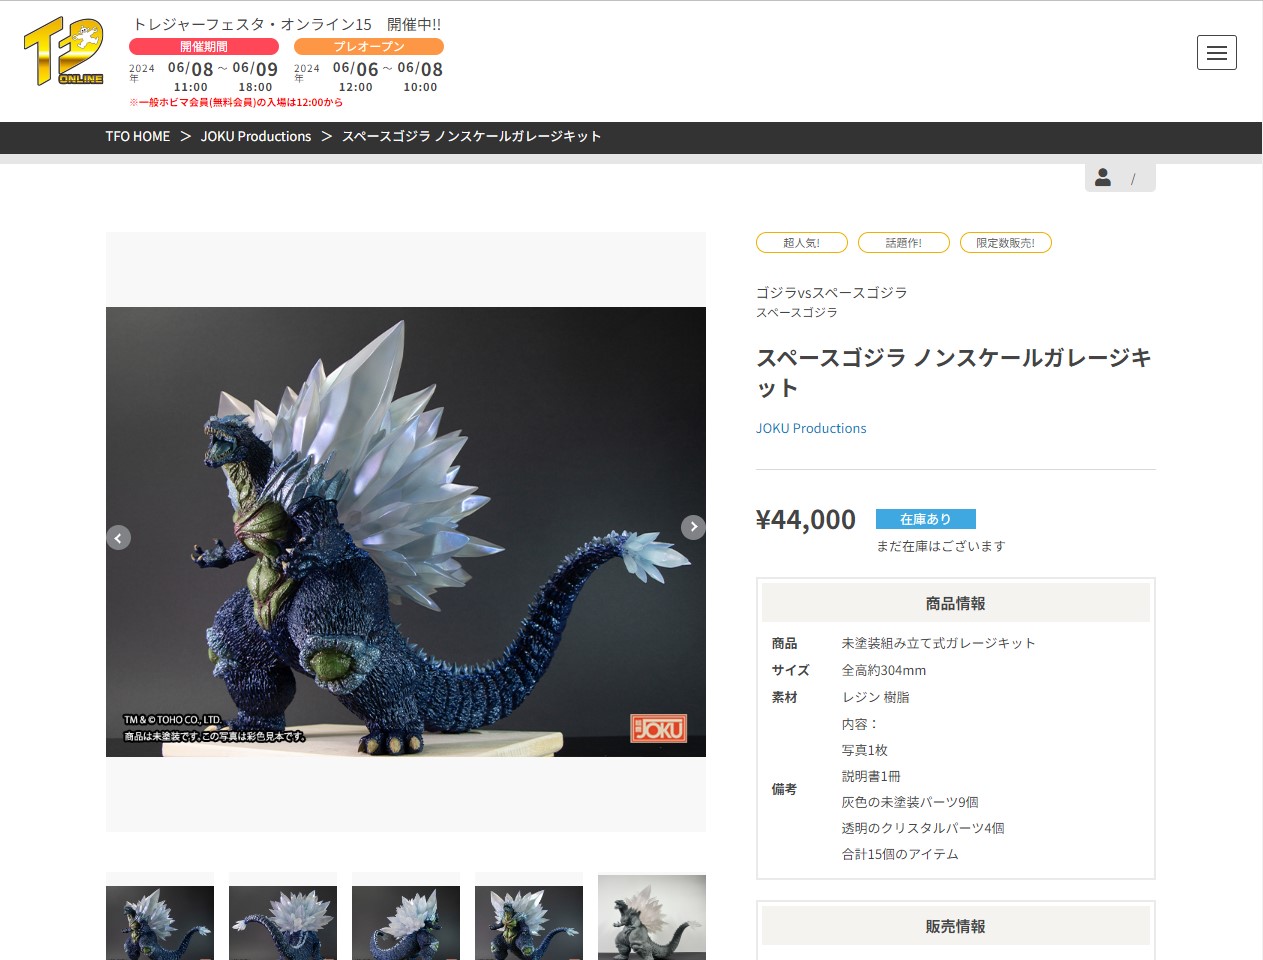1263x960 pixels.
Task: Select the unpainted gray kit thumbnail
Action: pos(652,916)
